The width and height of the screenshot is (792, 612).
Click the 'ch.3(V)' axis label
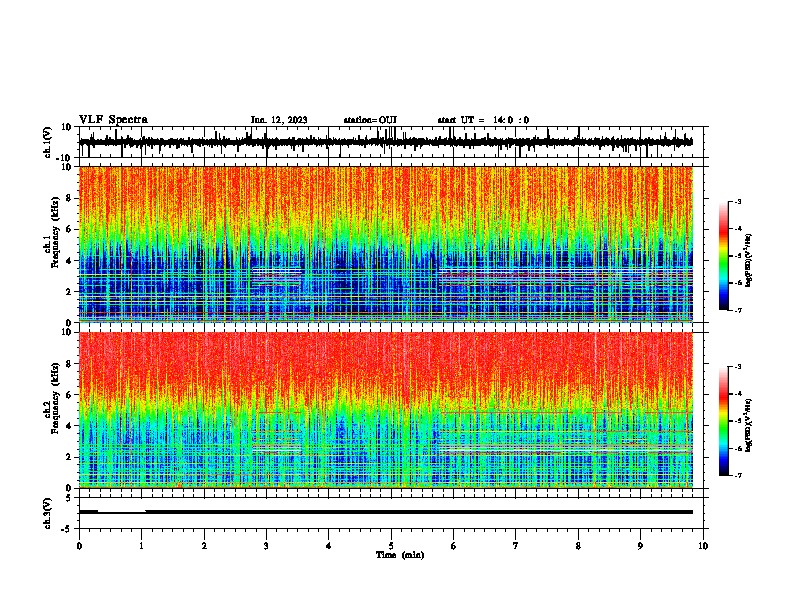coord(48,513)
